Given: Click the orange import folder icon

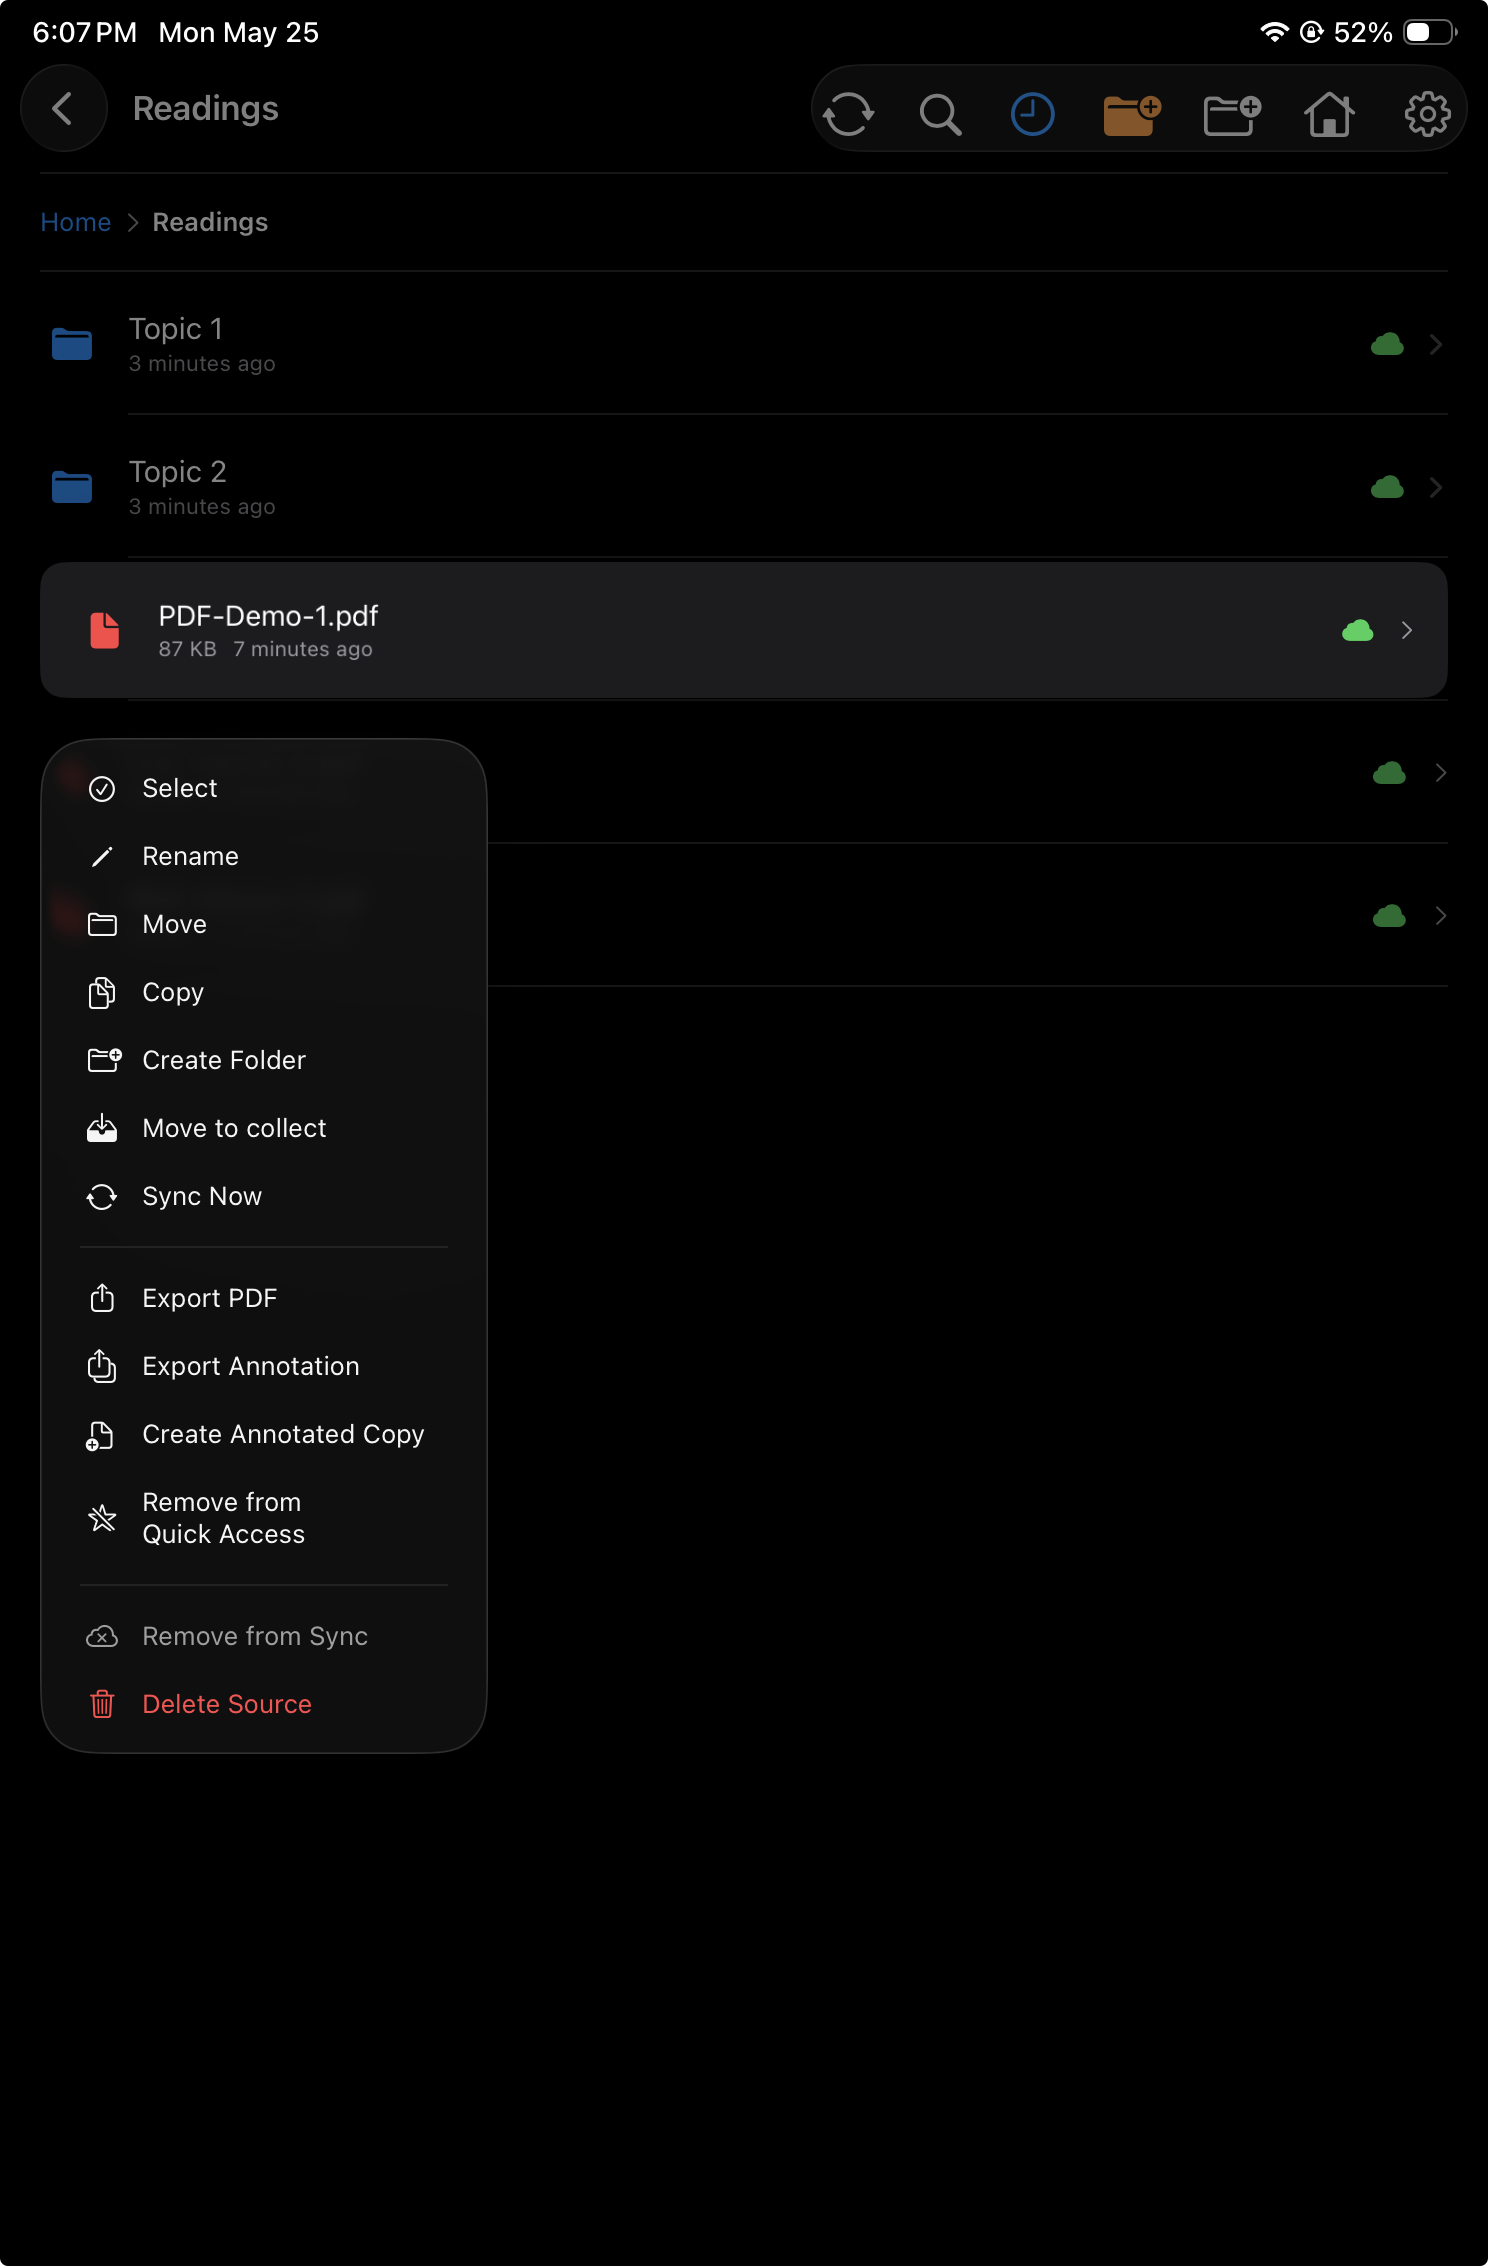Looking at the screenshot, I should pos(1132,115).
